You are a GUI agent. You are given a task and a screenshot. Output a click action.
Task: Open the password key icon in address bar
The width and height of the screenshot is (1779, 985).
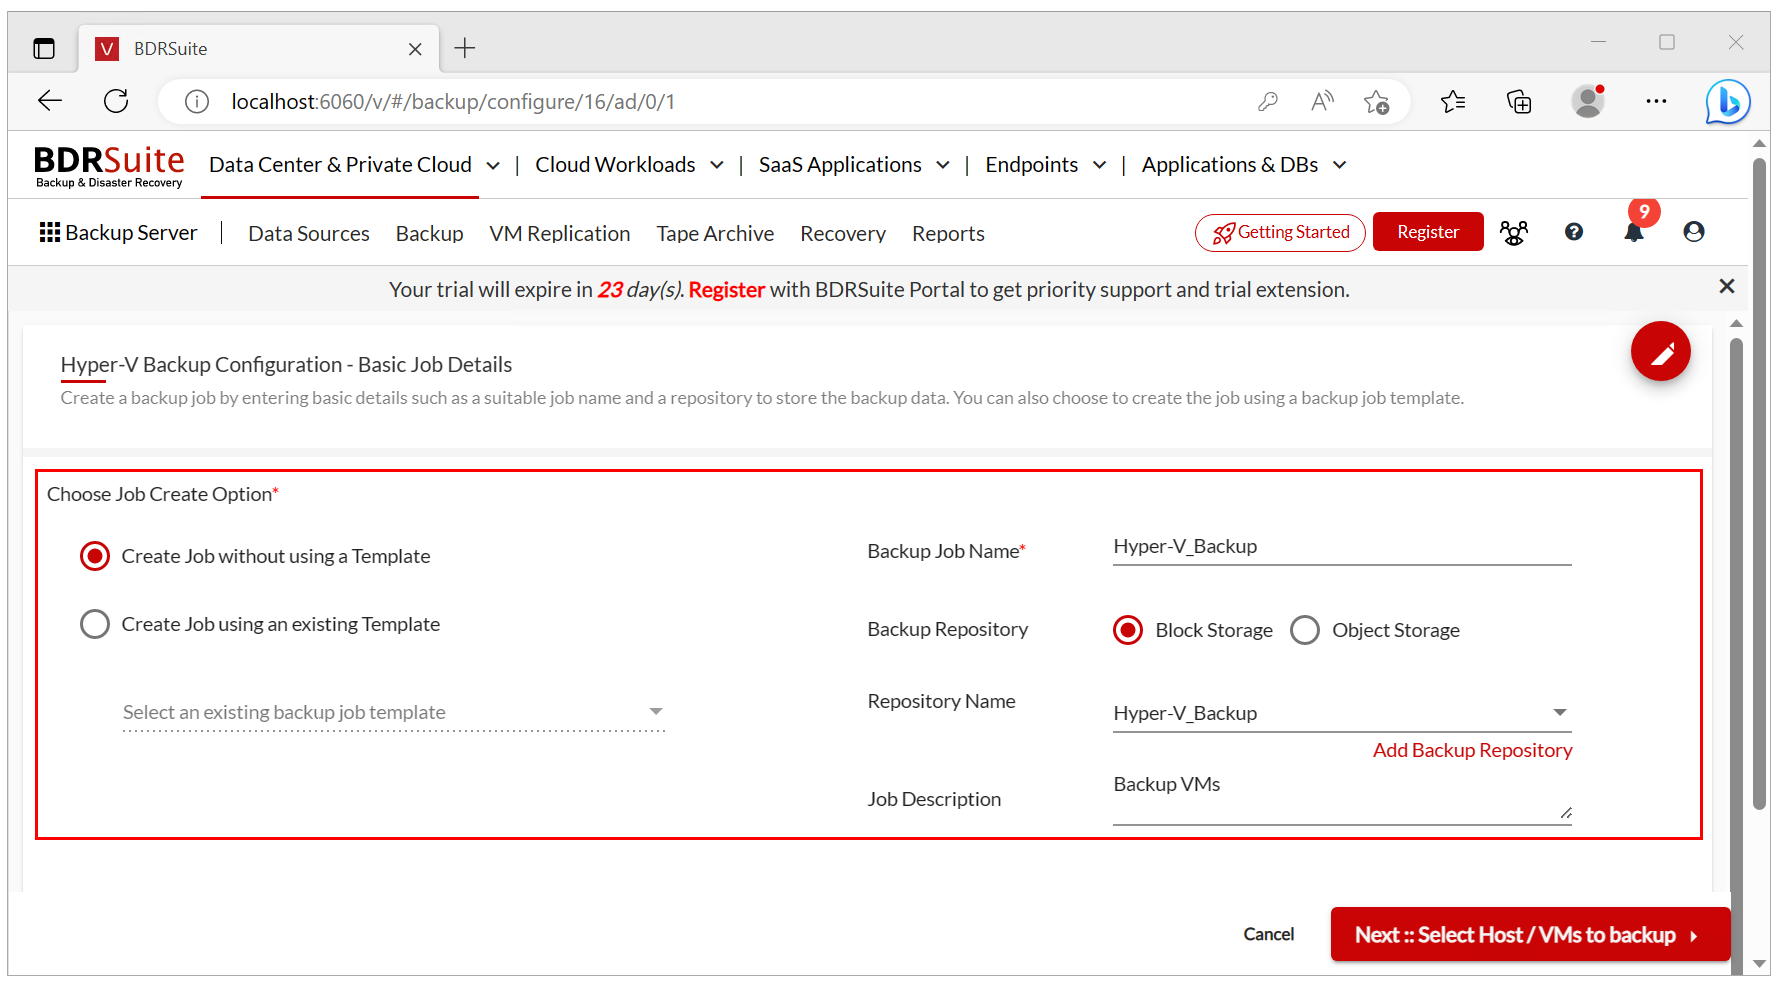1268,101
